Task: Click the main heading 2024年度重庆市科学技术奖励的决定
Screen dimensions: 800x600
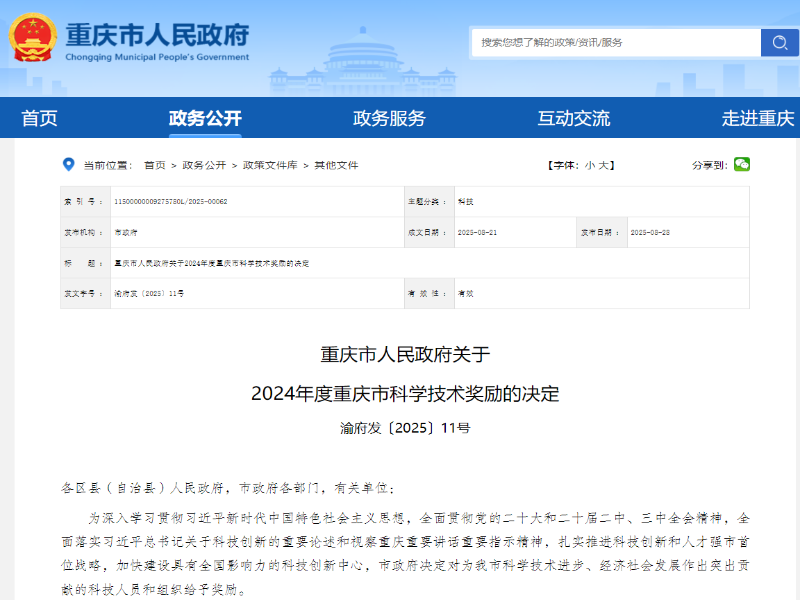Action: pyautogui.click(x=405, y=393)
